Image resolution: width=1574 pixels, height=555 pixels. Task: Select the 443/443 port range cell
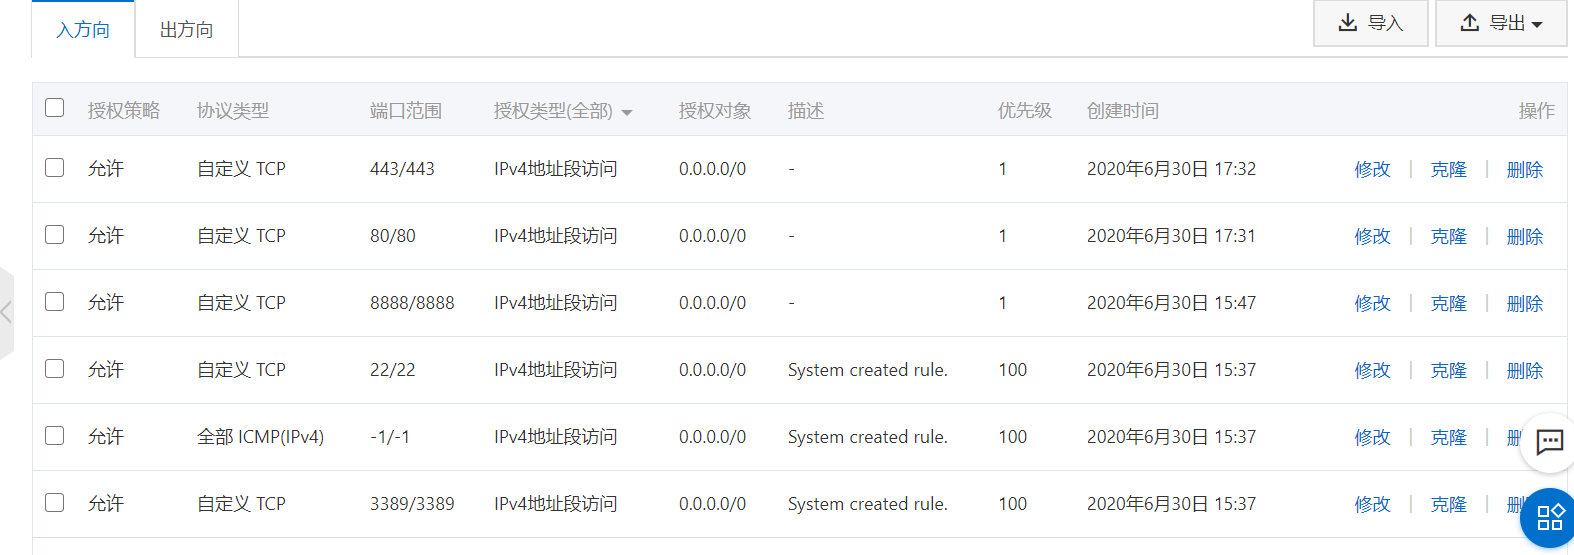(x=402, y=169)
